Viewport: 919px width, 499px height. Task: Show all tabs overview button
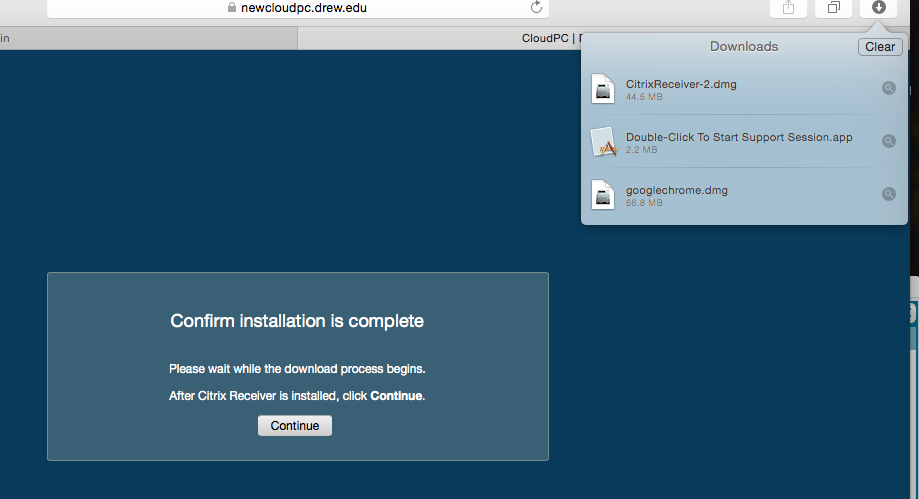pyautogui.click(x=833, y=7)
